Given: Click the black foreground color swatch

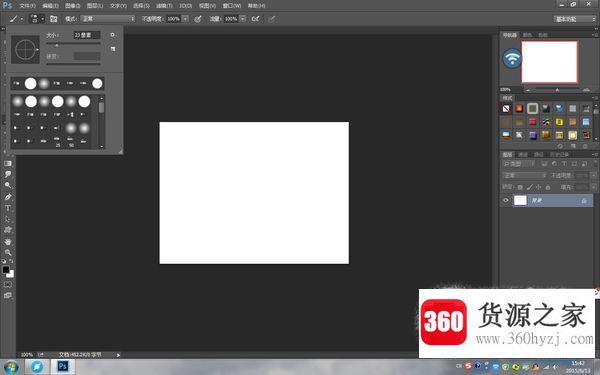Looking at the screenshot, I should (x=5, y=269).
